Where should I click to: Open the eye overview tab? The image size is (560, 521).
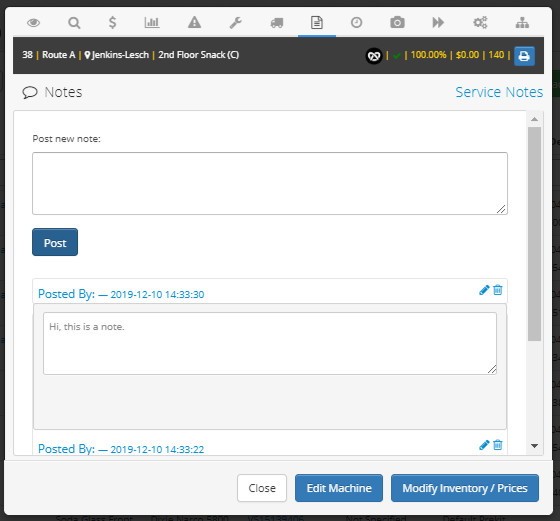click(34, 23)
